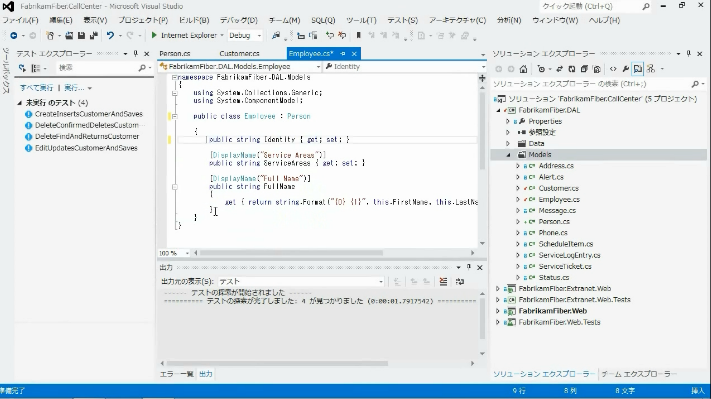The height and width of the screenshot is (399, 711).
Task: Switch to the Customer.cs tab
Action: 239,54
